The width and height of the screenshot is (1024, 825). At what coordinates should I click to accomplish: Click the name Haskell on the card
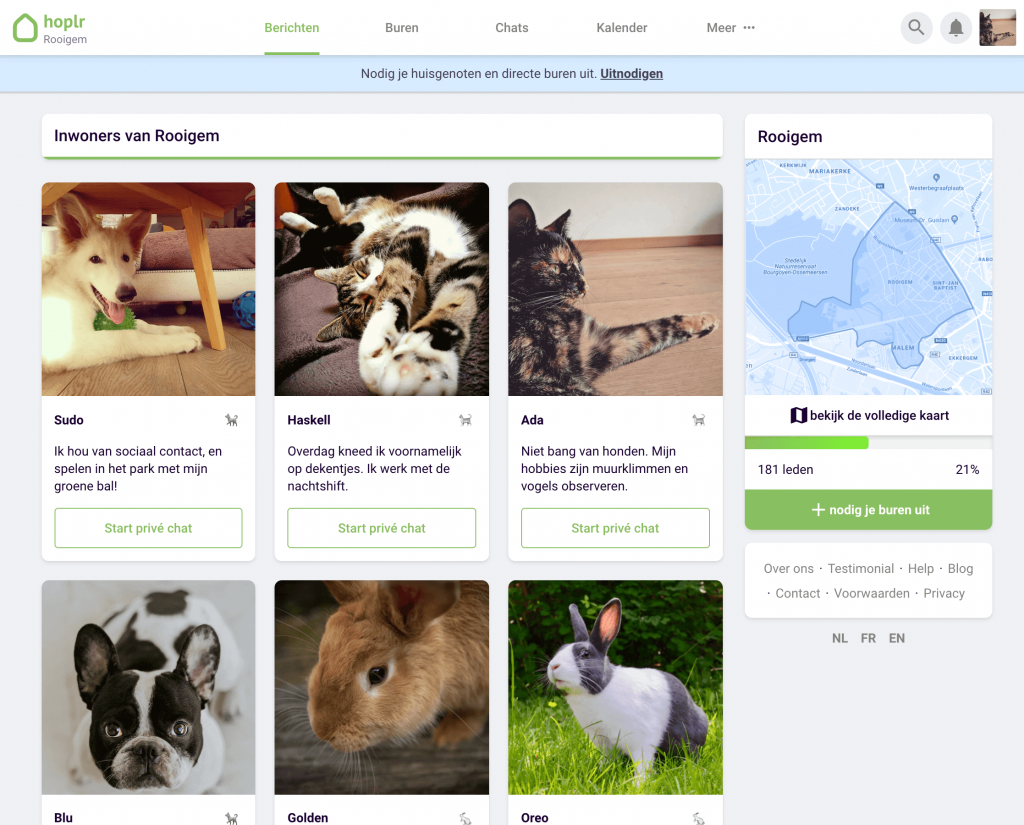[x=309, y=420]
